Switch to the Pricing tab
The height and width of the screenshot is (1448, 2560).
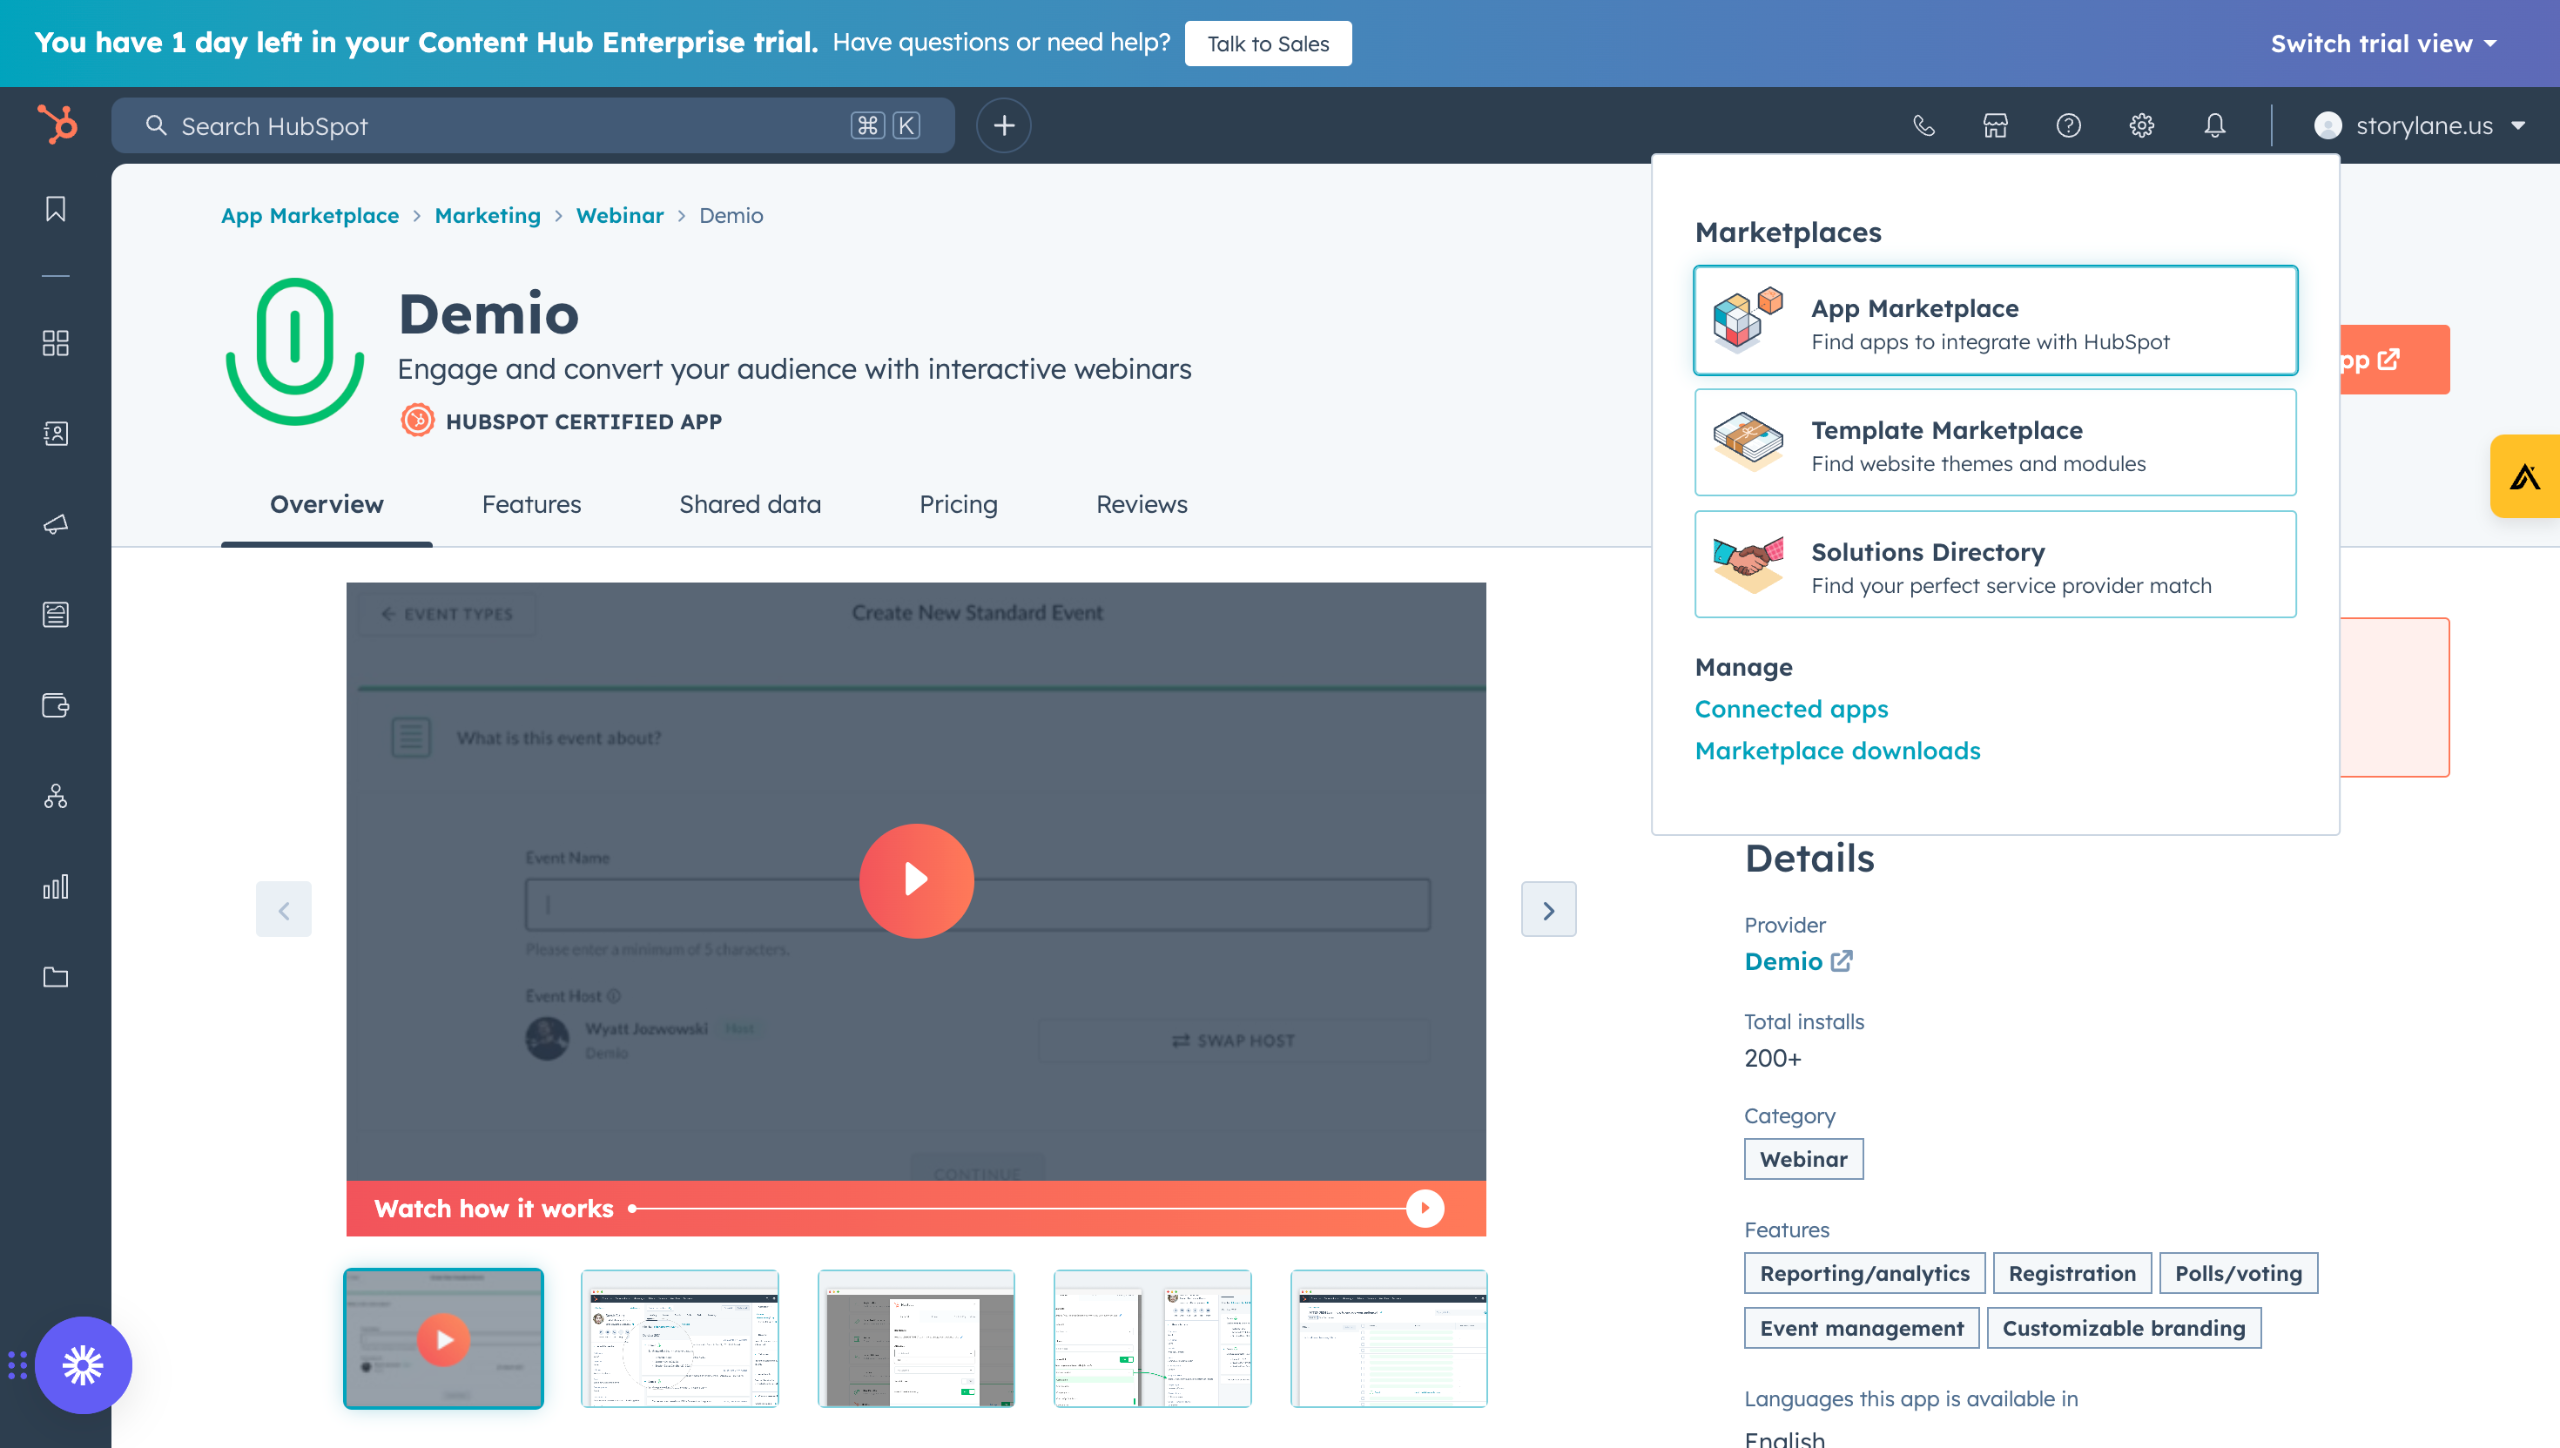958,504
